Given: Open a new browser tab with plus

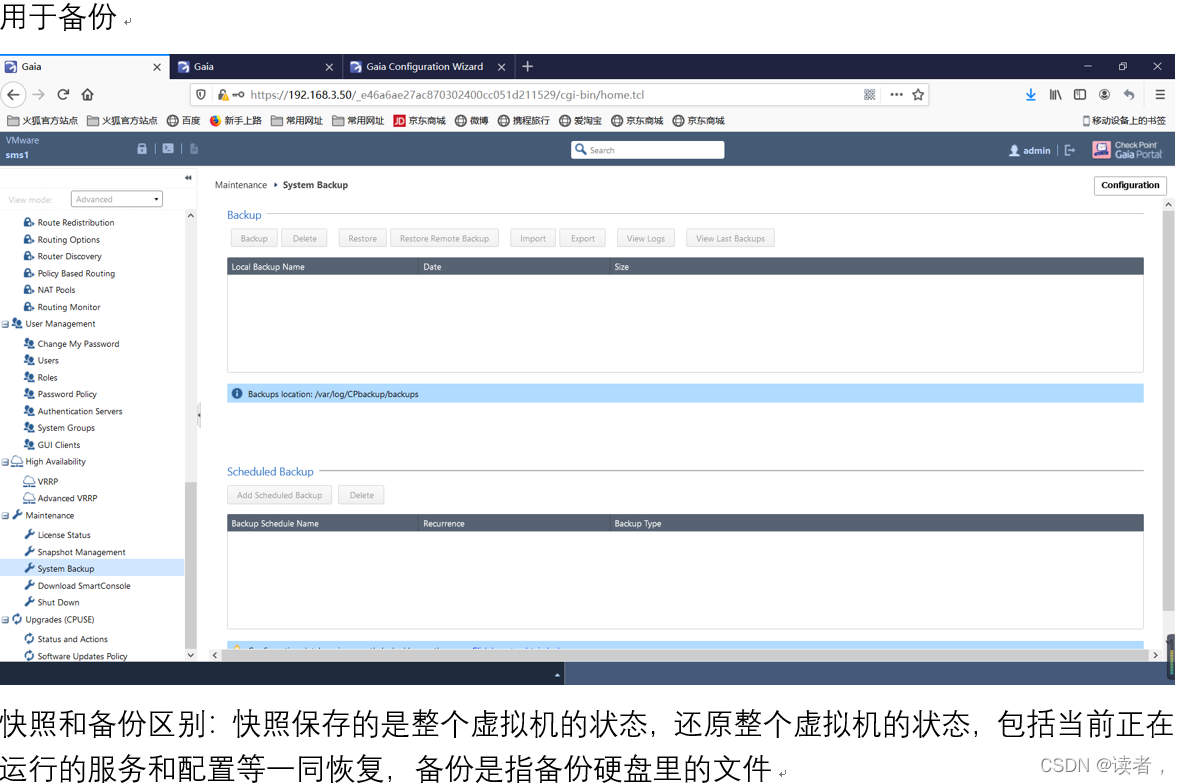Looking at the screenshot, I should pyautogui.click(x=528, y=67).
